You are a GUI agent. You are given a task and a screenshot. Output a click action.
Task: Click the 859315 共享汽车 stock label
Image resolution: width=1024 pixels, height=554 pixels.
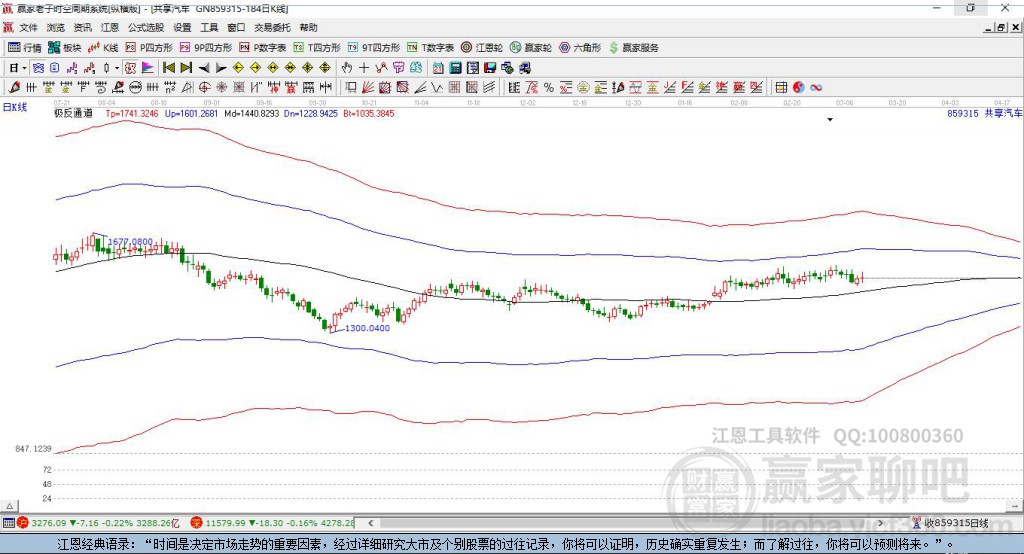(x=984, y=113)
